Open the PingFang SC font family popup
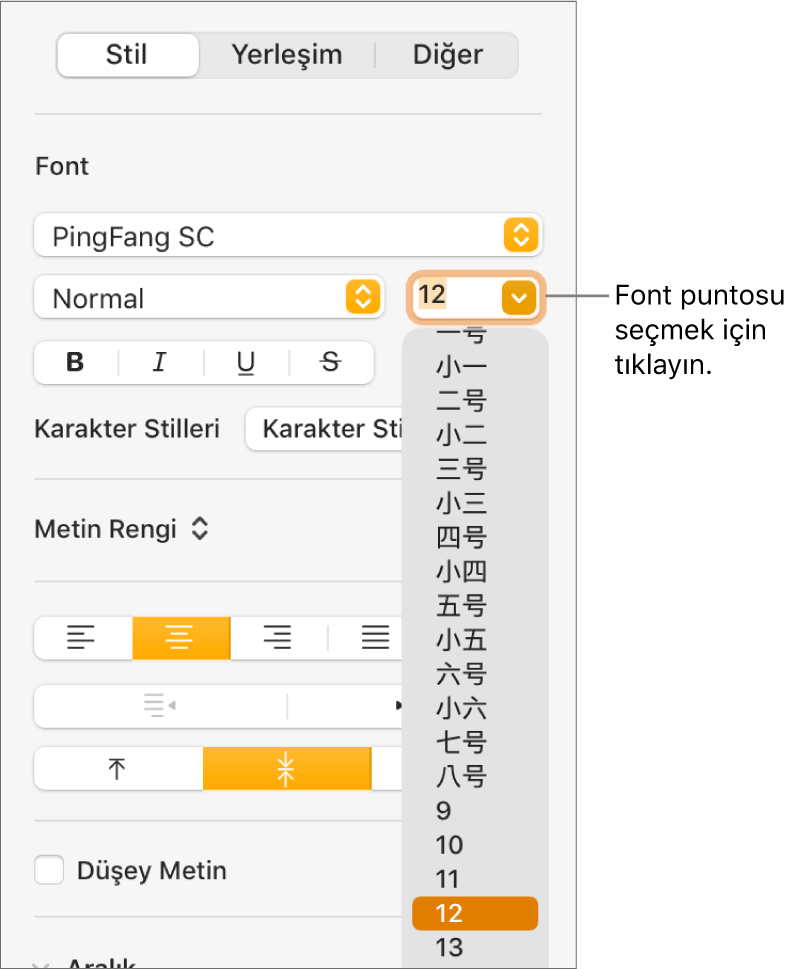Image resolution: width=801 pixels, height=969 pixels. pyautogui.click(x=288, y=235)
